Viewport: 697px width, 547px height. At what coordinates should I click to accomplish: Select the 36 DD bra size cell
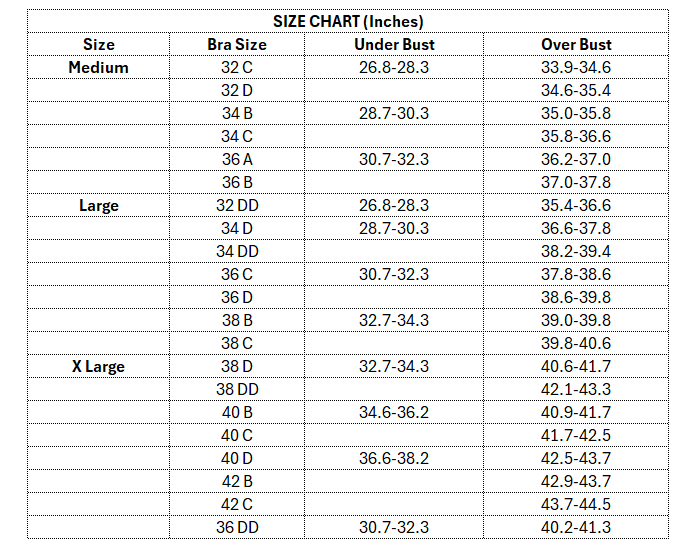tap(237, 527)
